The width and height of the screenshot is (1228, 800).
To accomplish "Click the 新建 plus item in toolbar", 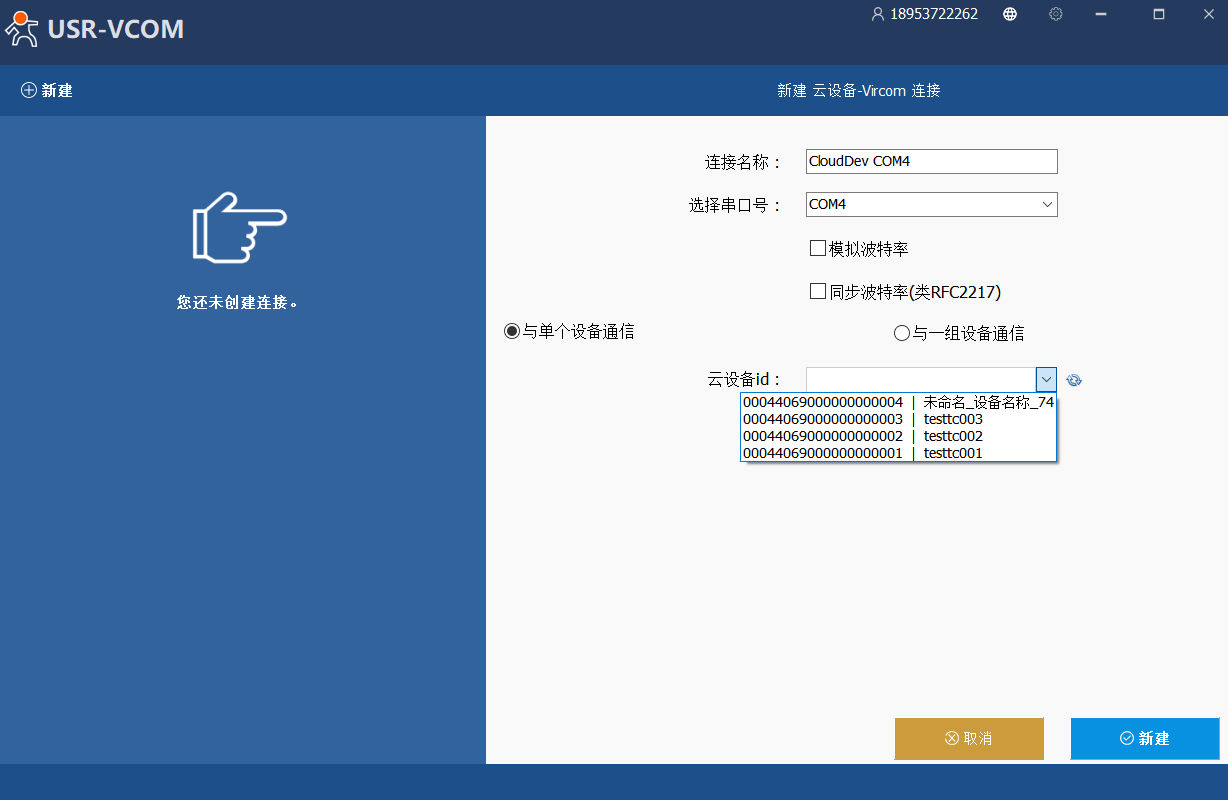I will [x=47, y=91].
